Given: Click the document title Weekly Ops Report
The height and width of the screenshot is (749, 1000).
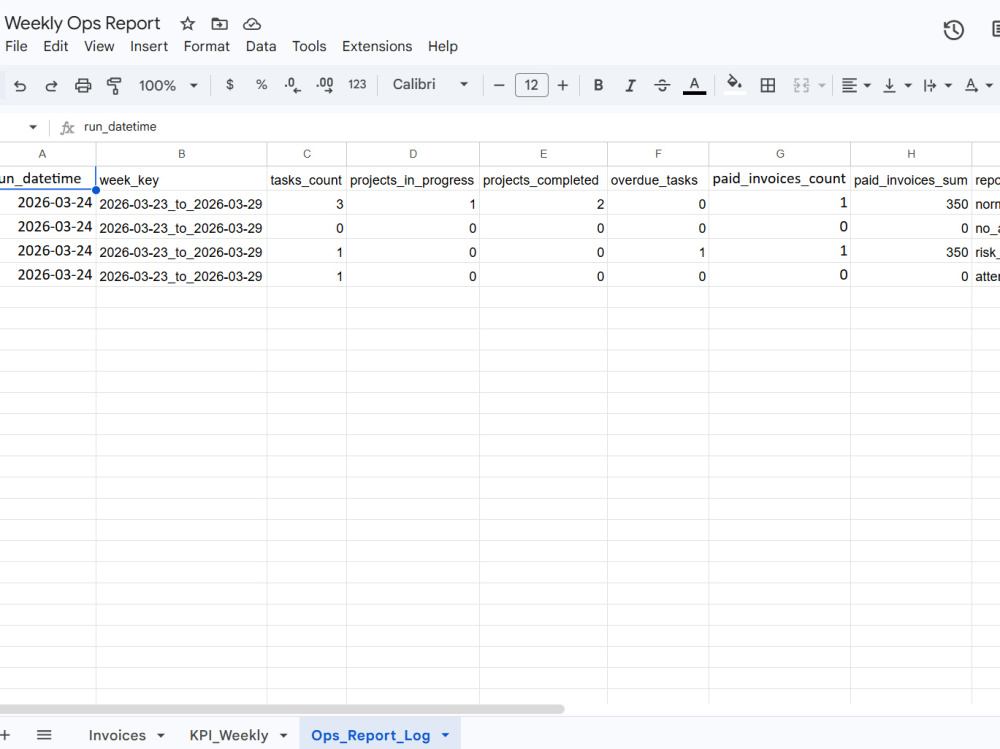Looking at the screenshot, I should pos(82,24).
